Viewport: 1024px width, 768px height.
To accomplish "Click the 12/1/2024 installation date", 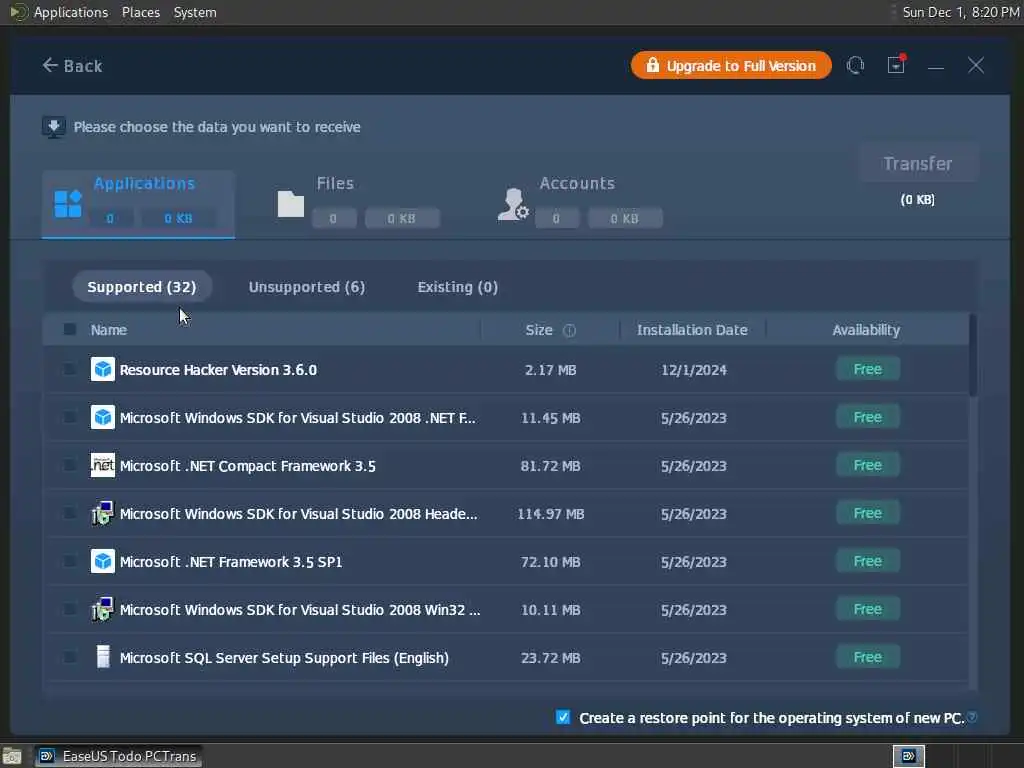I will [x=694, y=370].
